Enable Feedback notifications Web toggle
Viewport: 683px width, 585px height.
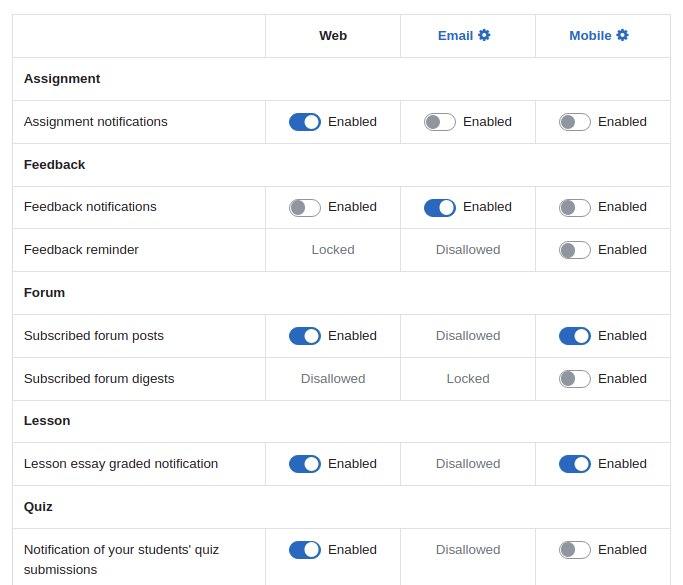(304, 207)
